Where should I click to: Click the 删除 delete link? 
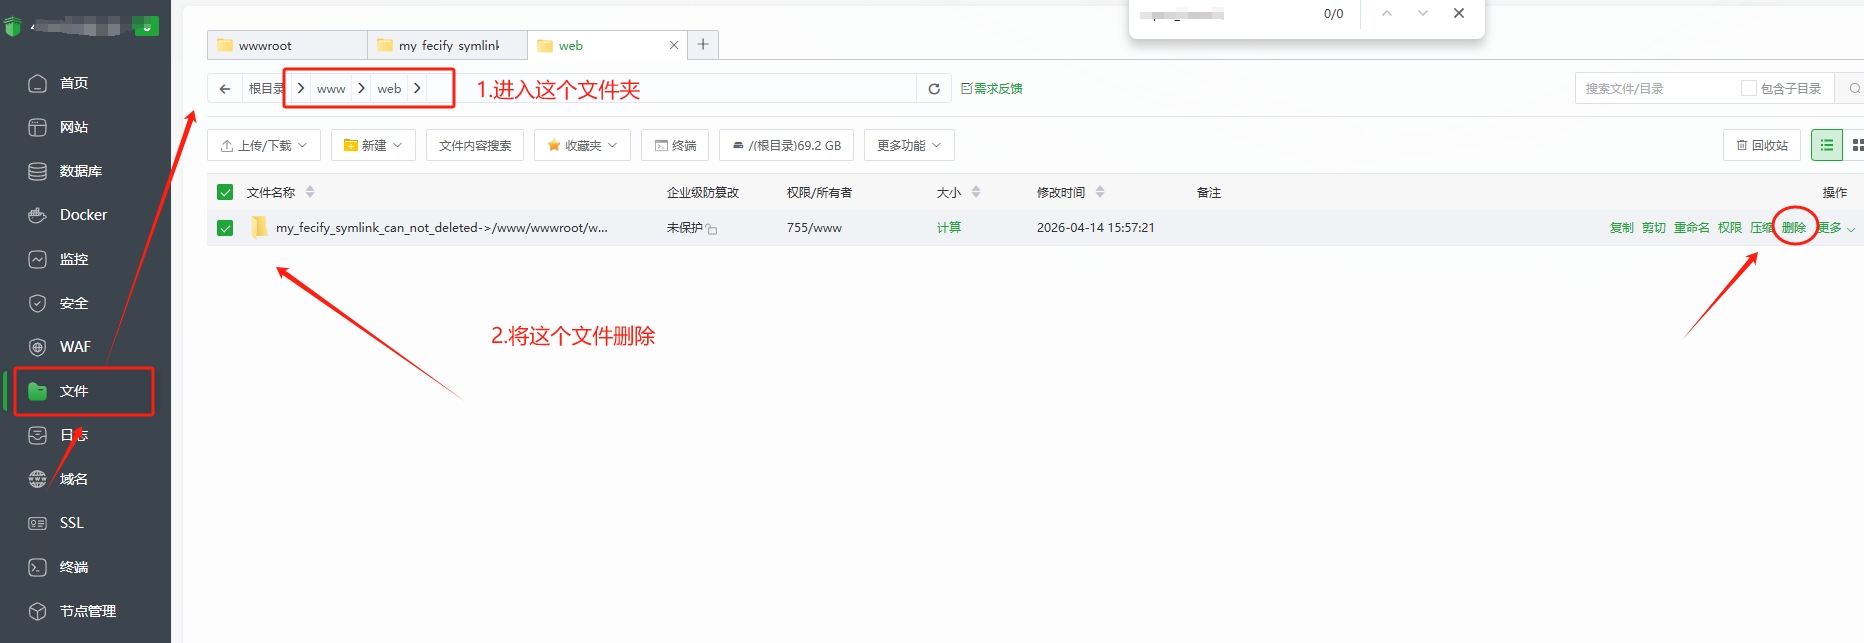[1793, 228]
